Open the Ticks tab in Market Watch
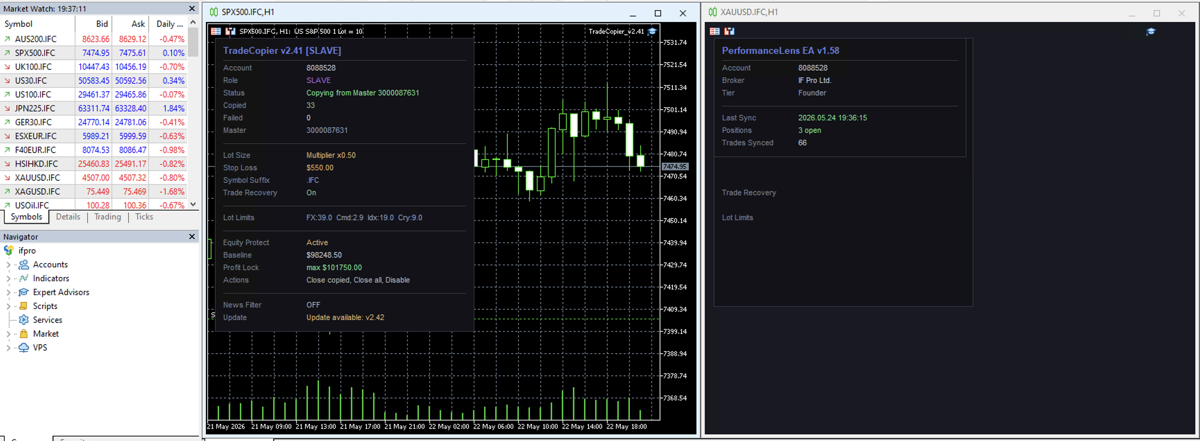This screenshot has width=1200, height=441. tap(144, 217)
